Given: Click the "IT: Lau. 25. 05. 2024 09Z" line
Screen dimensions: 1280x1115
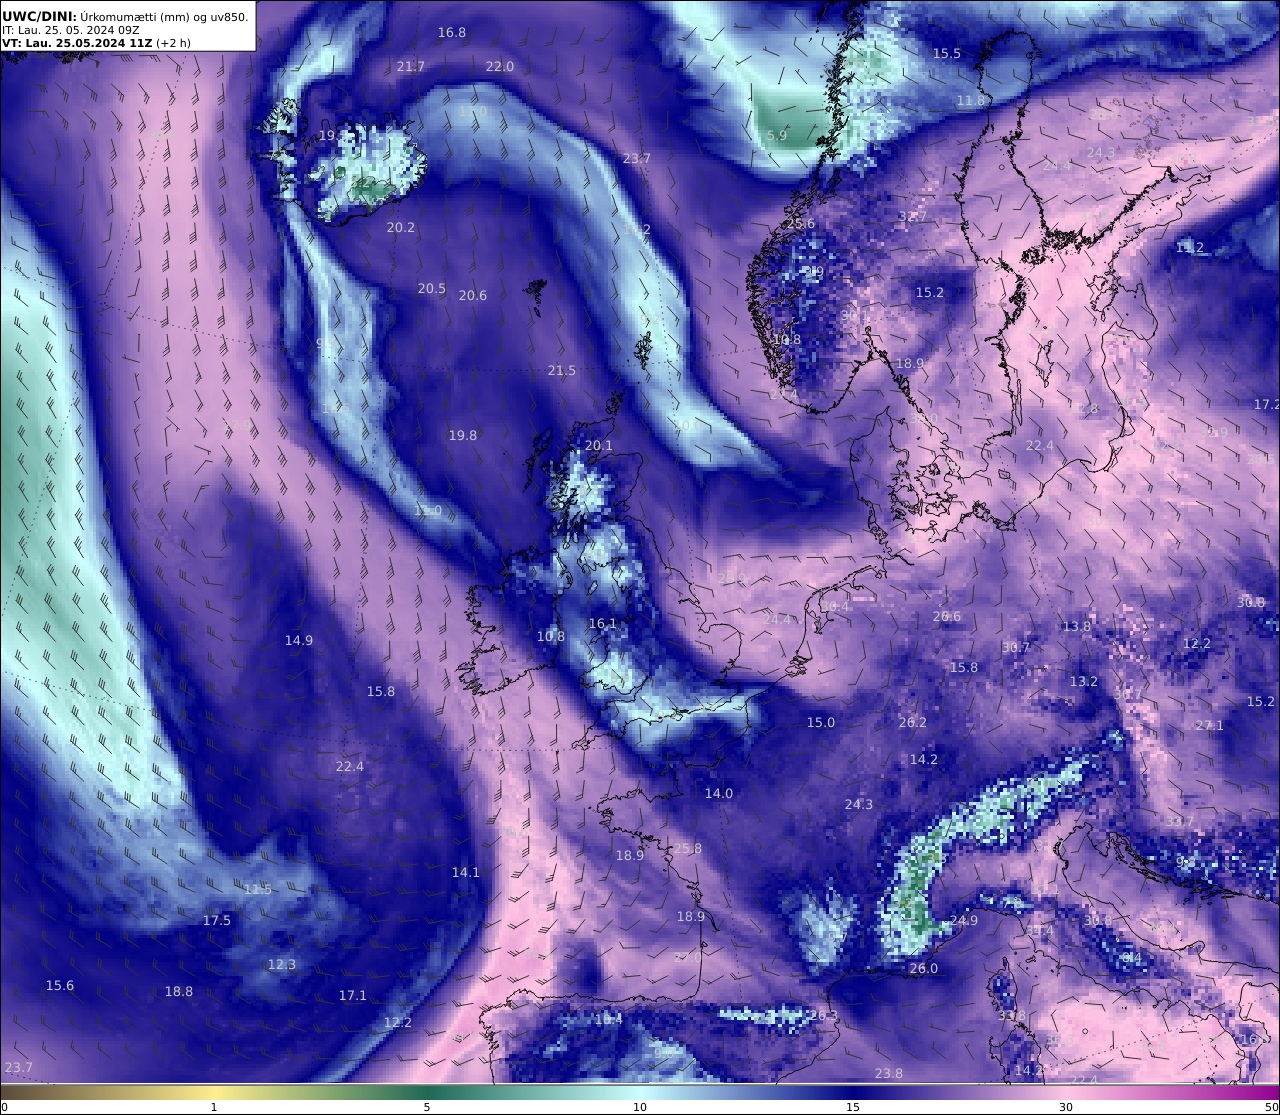Looking at the screenshot, I should [x=71, y=30].
